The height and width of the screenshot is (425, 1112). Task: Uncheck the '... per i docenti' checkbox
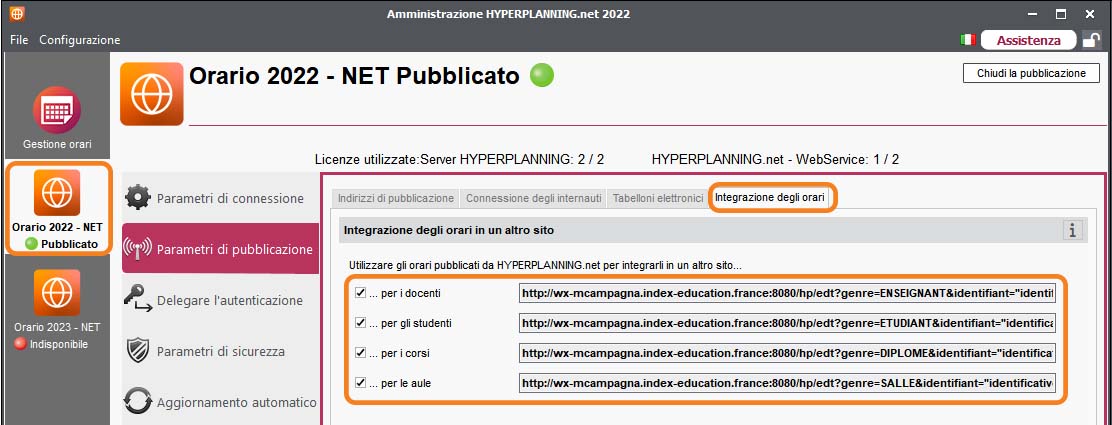[x=360, y=292]
